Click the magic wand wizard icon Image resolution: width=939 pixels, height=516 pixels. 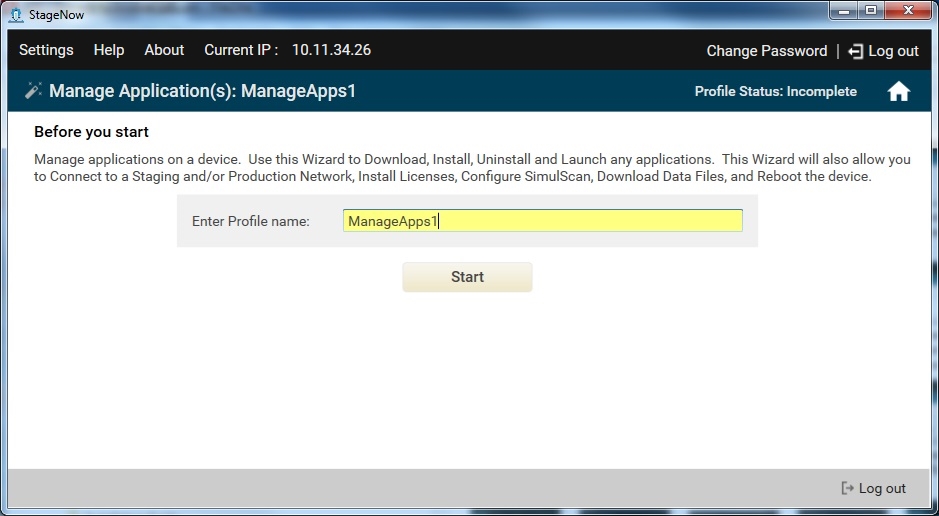click(33, 91)
